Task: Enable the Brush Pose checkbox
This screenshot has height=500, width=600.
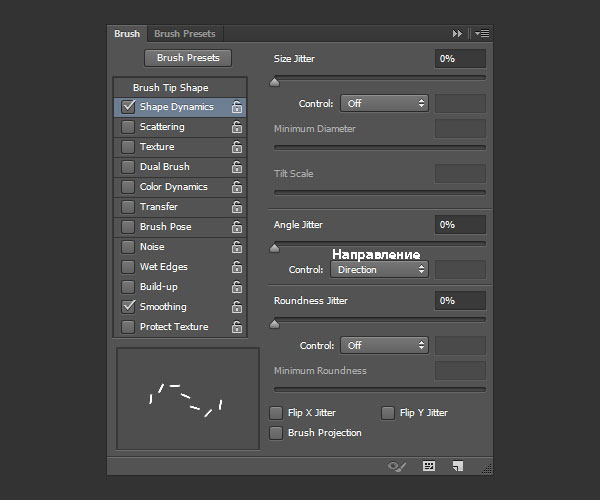Action: [x=128, y=226]
